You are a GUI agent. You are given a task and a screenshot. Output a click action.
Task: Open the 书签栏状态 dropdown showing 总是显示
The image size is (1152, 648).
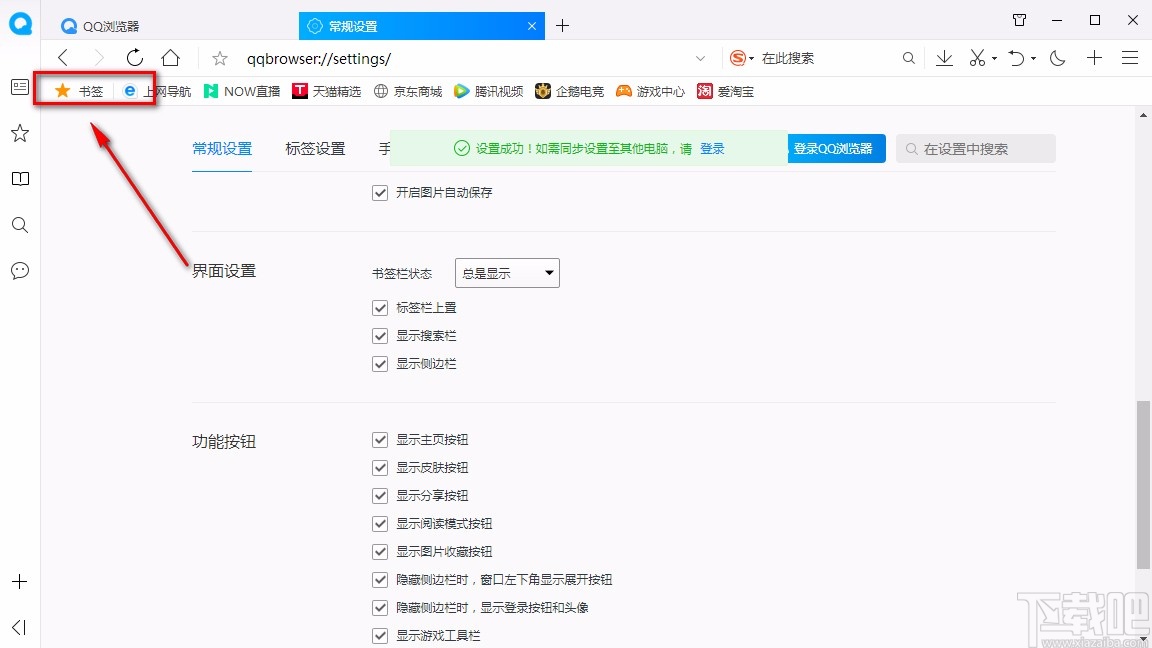click(x=507, y=272)
